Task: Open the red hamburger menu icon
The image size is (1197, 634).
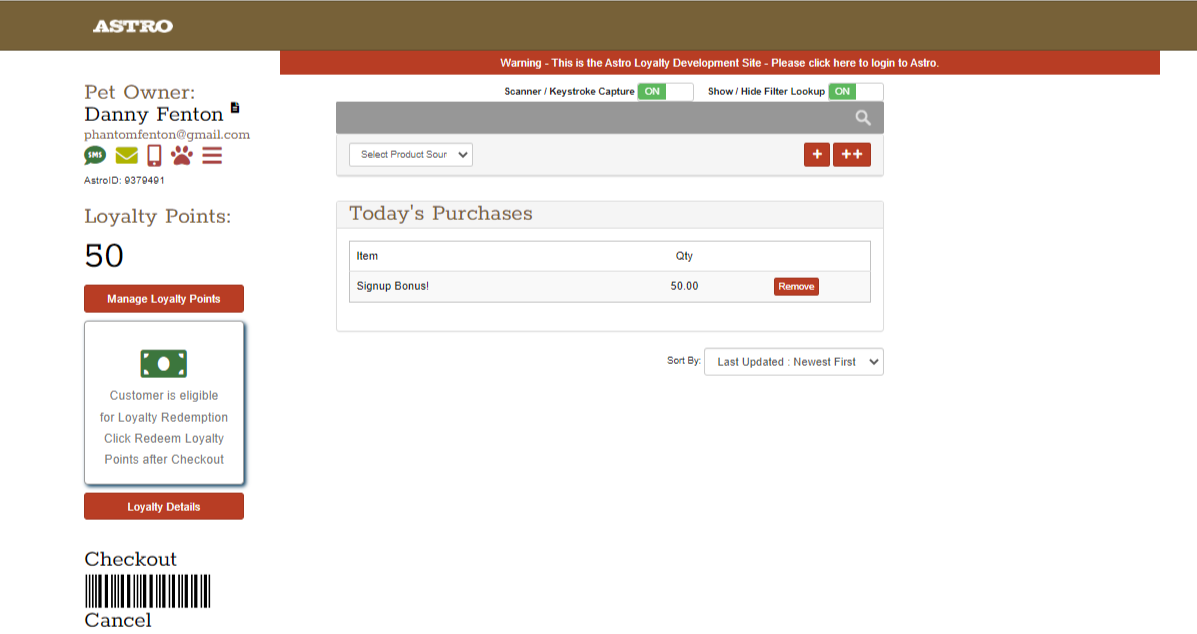Action: [212, 155]
